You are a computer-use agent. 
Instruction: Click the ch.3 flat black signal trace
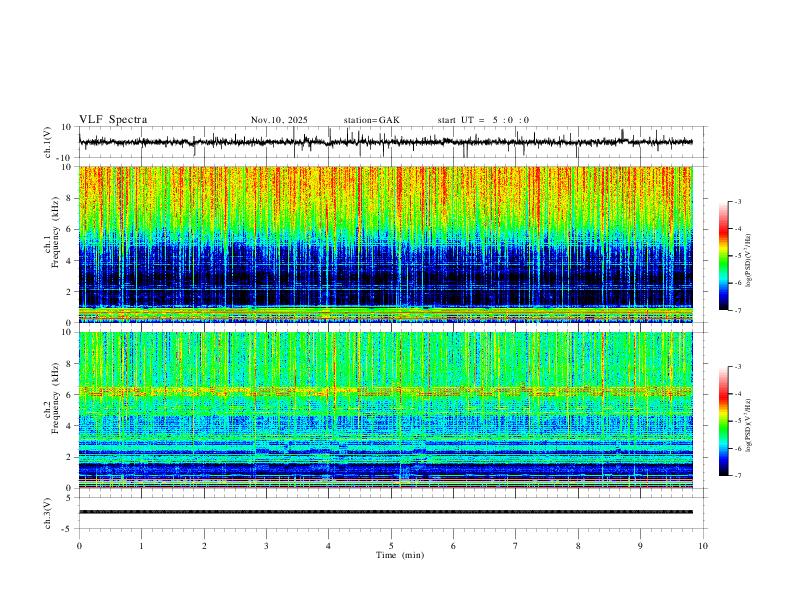(x=385, y=512)
